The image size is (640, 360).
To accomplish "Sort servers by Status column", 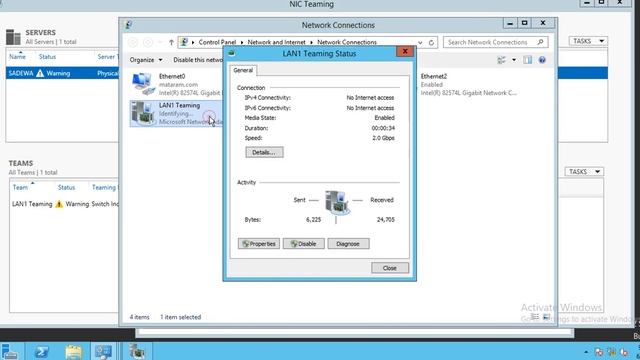I will pos(47,57).
